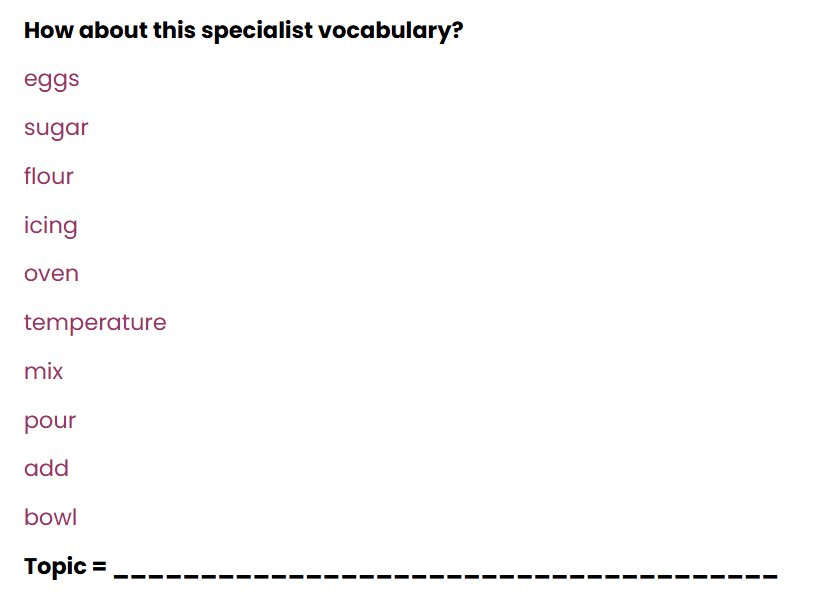Place cursor on the word "oven"
The width and height of the screenshot is (840, 607).
point(51,274)
